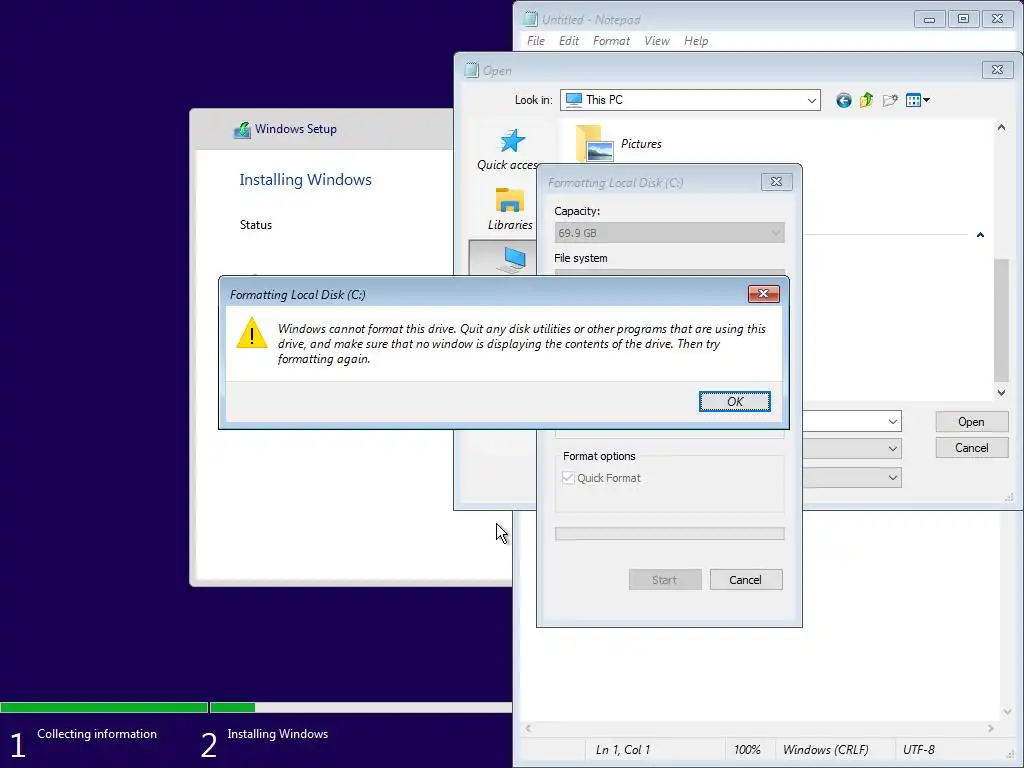Image resolution: width=1024 pixels, height=768 pixels.
Task: Open the Format menu in Notepad
Action: (611, 40)
